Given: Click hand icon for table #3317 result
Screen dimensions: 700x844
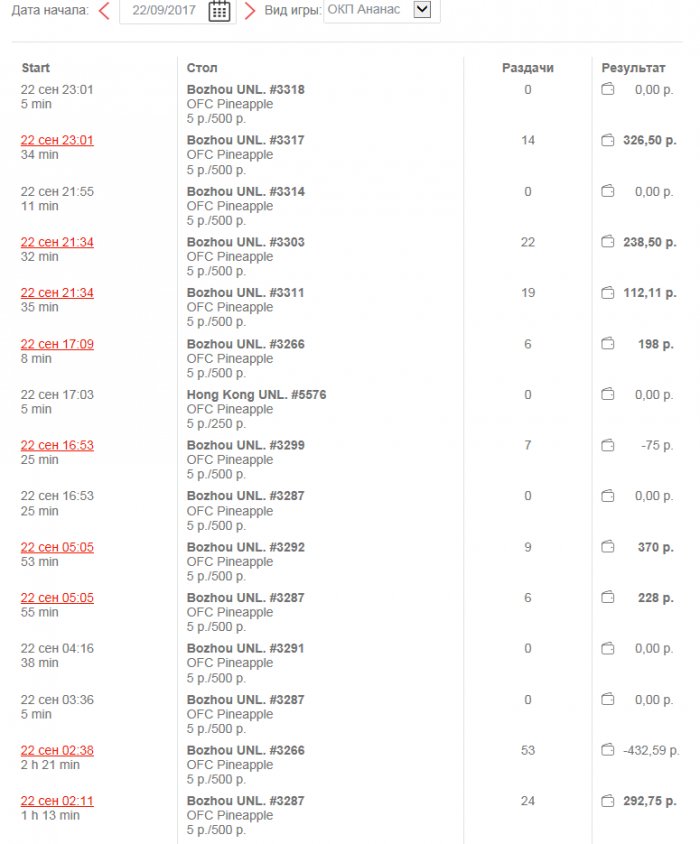Looking at the screenshot, I should coord(607,141).
